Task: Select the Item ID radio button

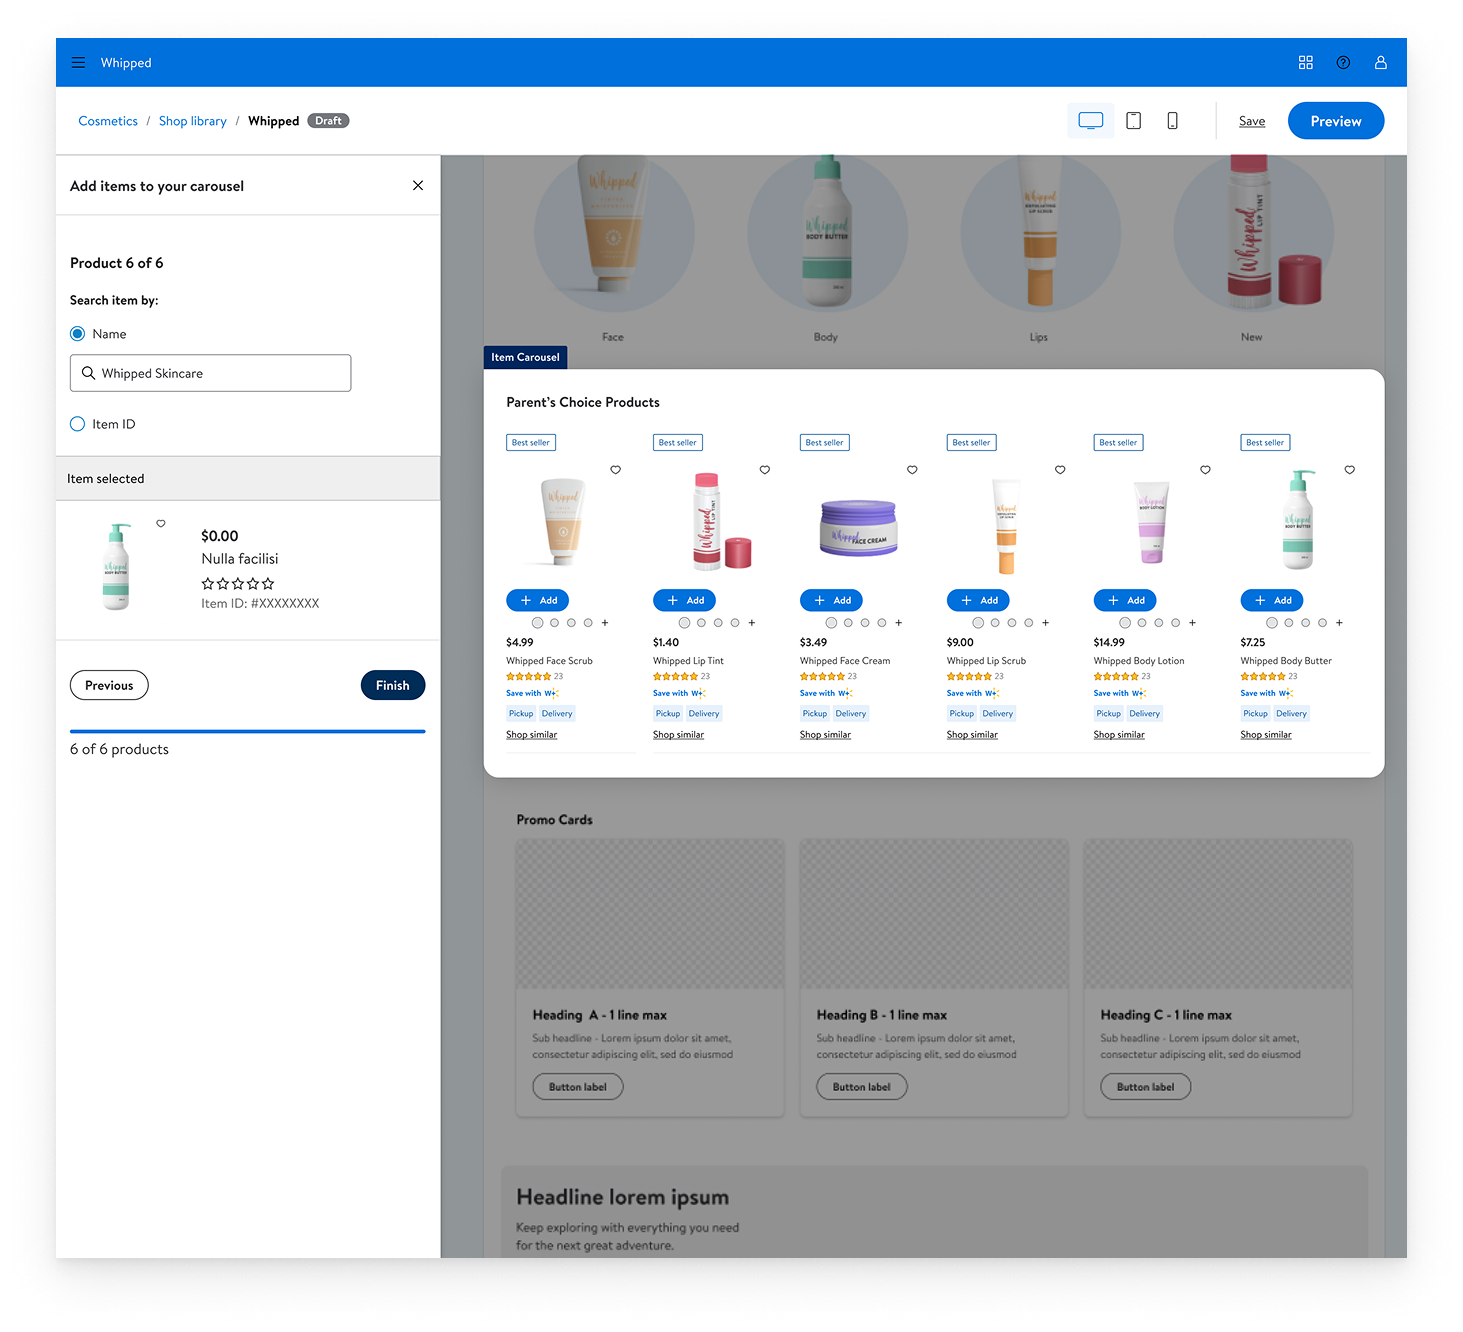Action: click(x=78, y=424)
